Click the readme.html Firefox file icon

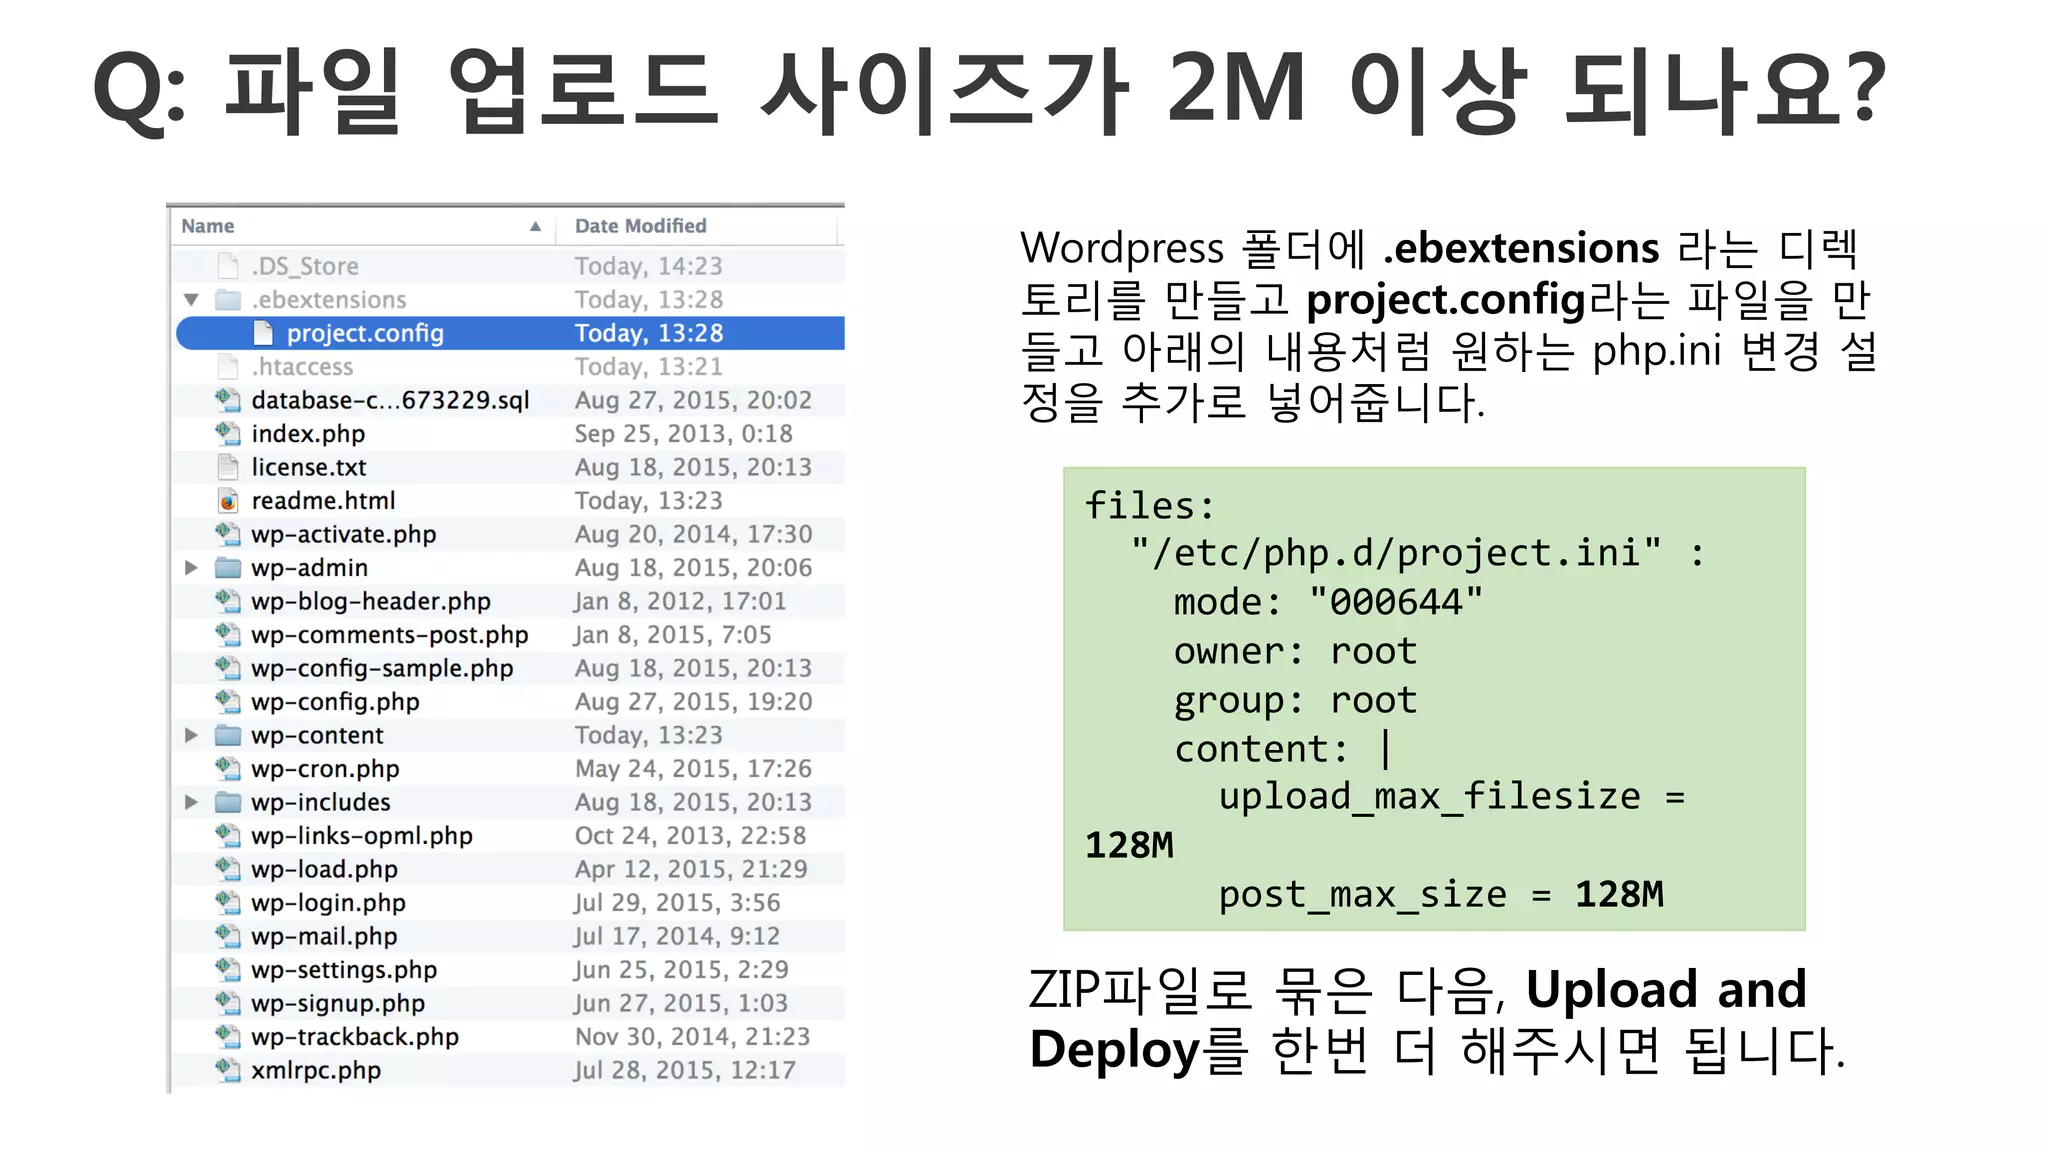pyautogui.click(x=228, y=500)
